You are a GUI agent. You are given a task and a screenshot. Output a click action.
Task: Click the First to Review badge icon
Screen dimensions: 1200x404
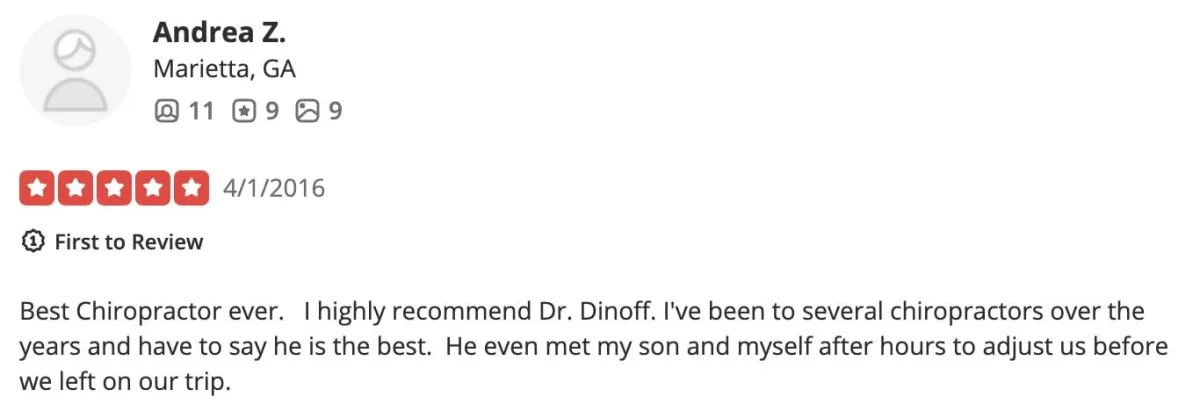point(32,242)
